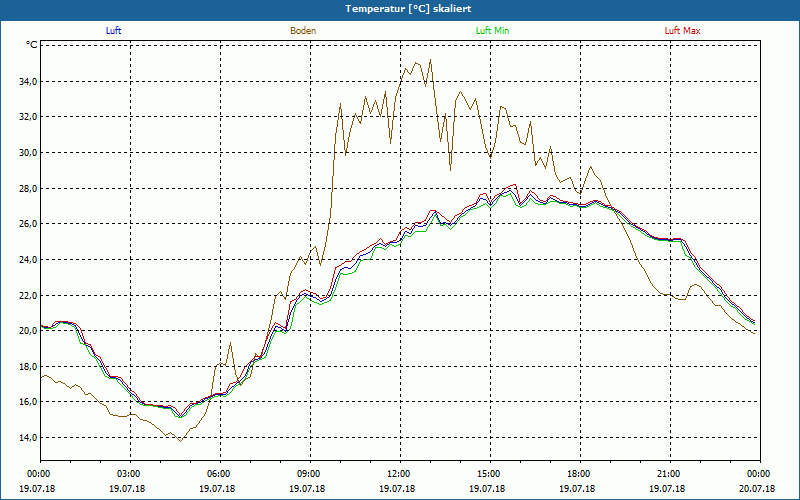Click the '22,0' y-axis value

pos(28,295)
